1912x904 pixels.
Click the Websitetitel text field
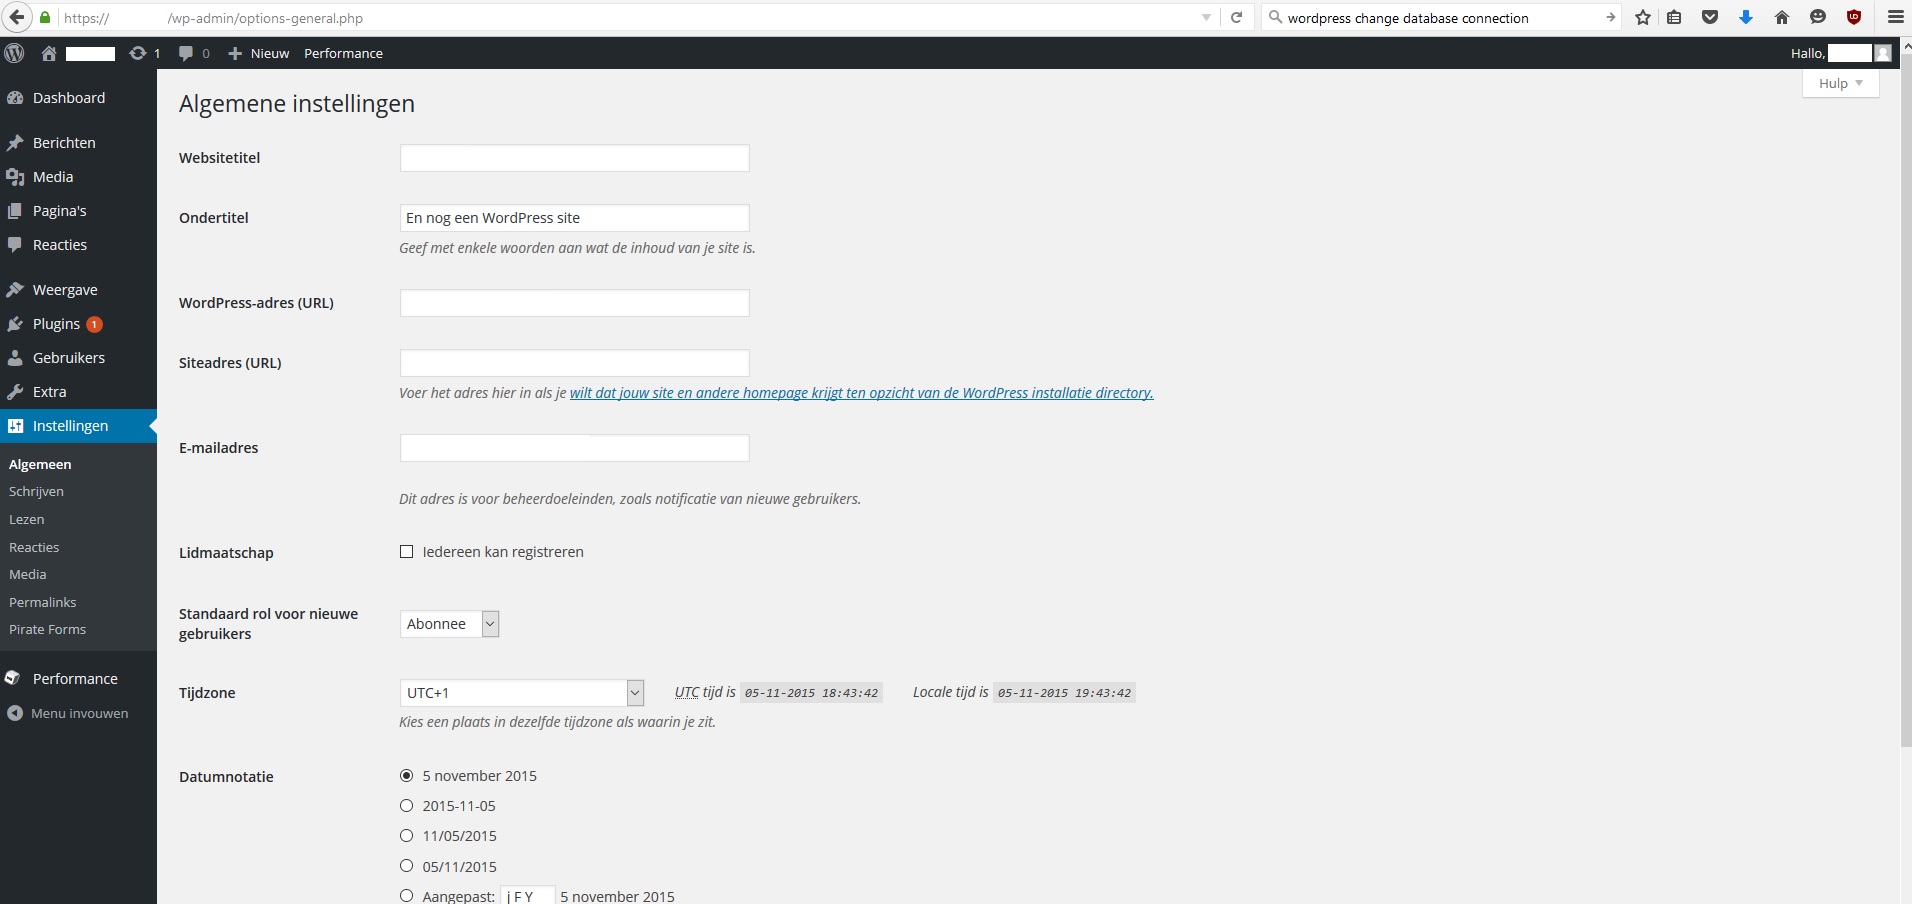574,158
